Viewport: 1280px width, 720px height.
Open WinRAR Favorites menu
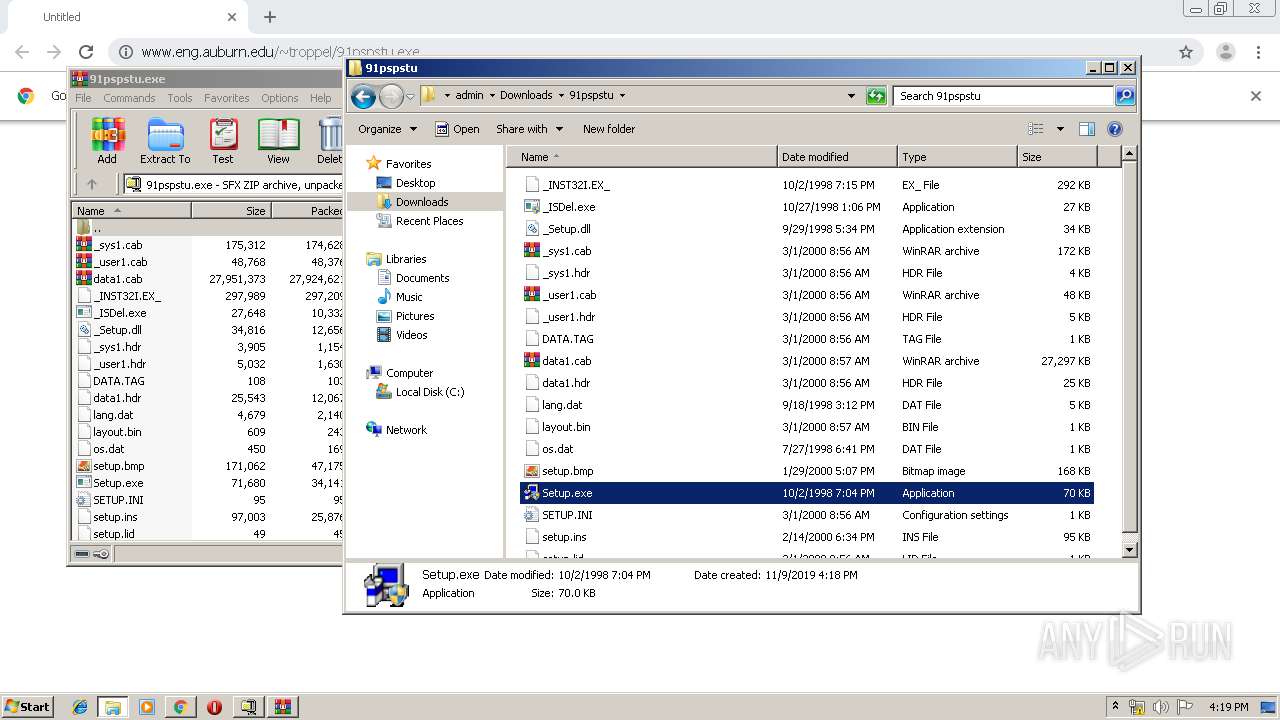(x=227, y=98)
